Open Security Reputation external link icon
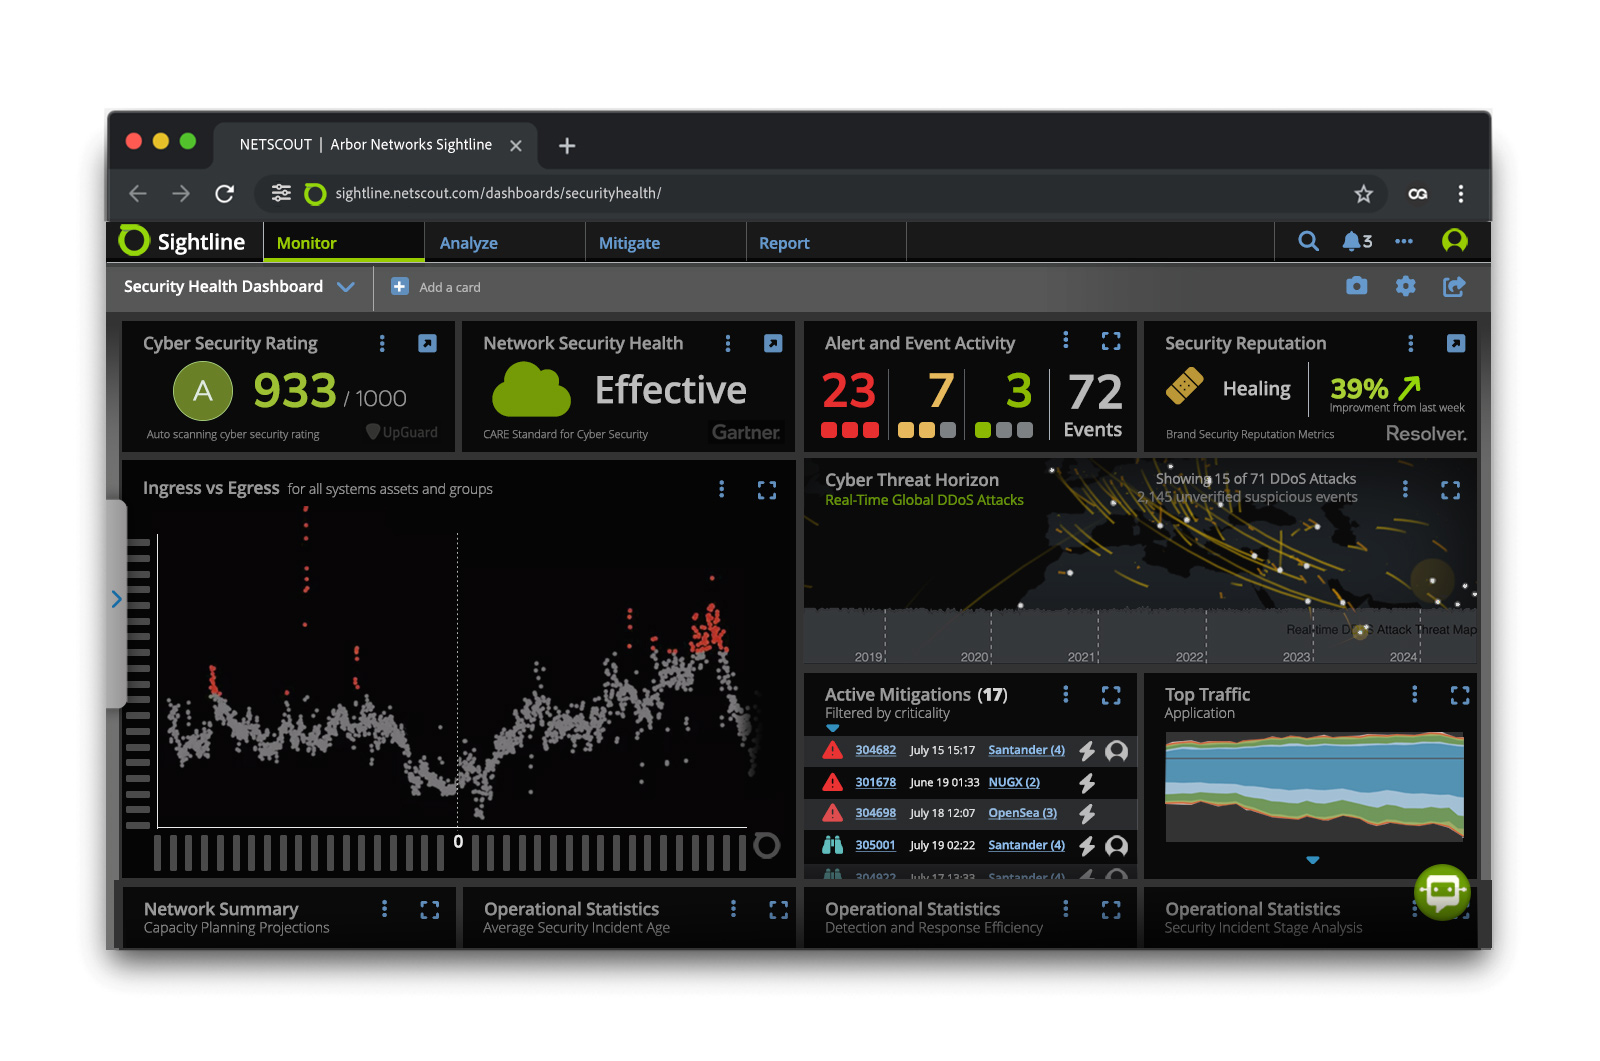 [x=1456, y=343]
